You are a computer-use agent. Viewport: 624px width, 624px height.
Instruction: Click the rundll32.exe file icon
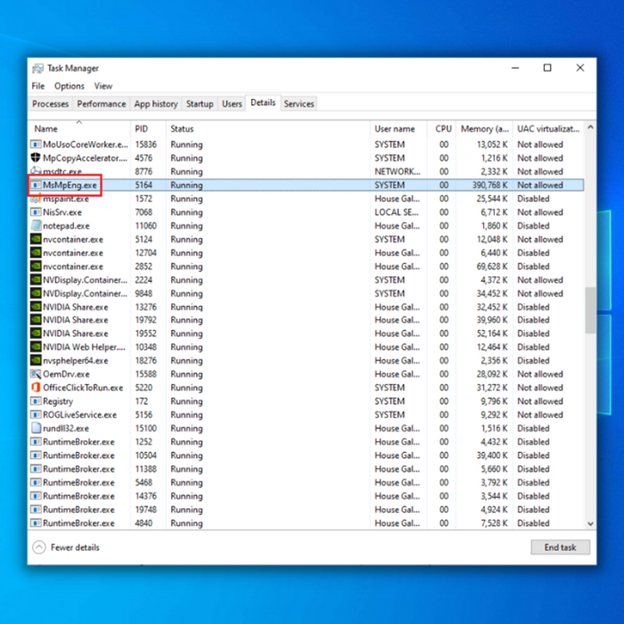pos(36,428)
